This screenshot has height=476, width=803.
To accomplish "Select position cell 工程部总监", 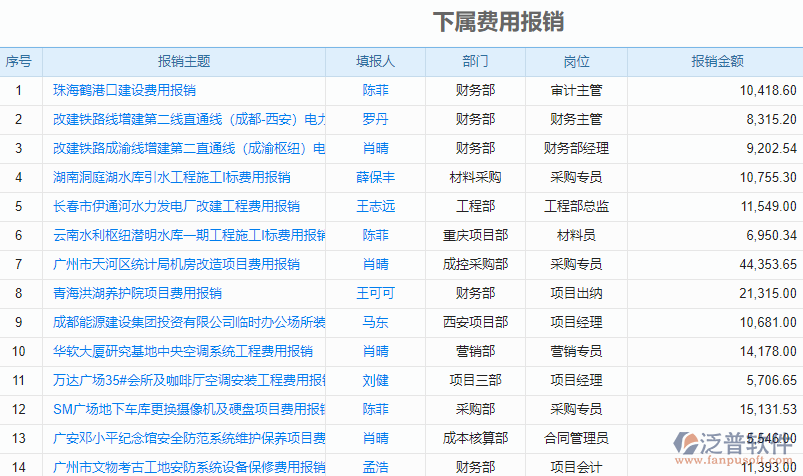I will [x=576, y=206].
